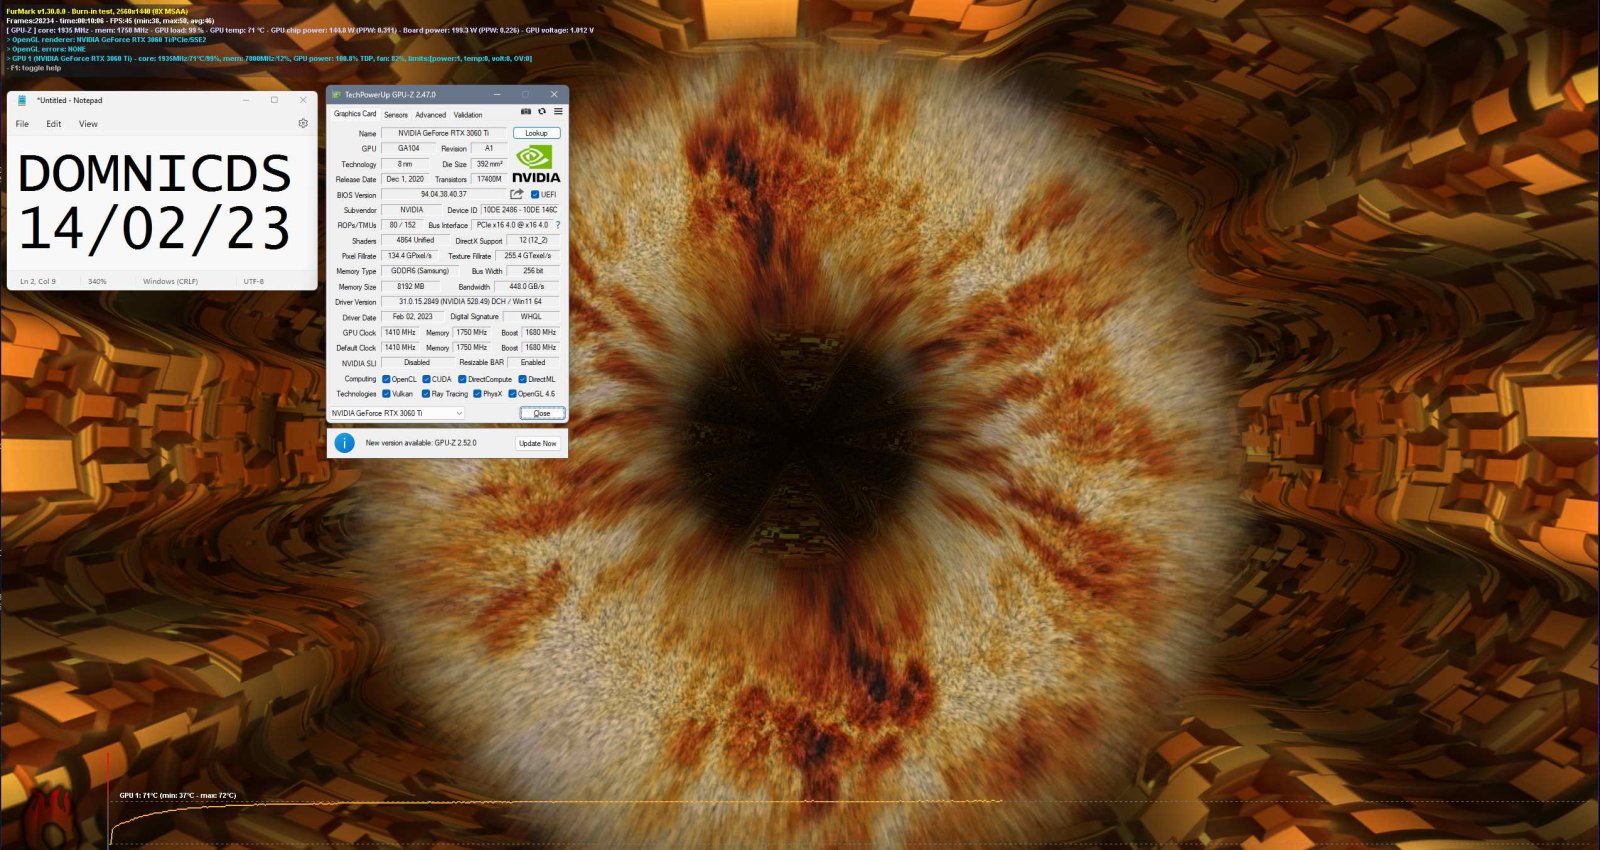The image size is (1600, 850).
Task: Switch to the Sensors tab
Action: point(396,115)
